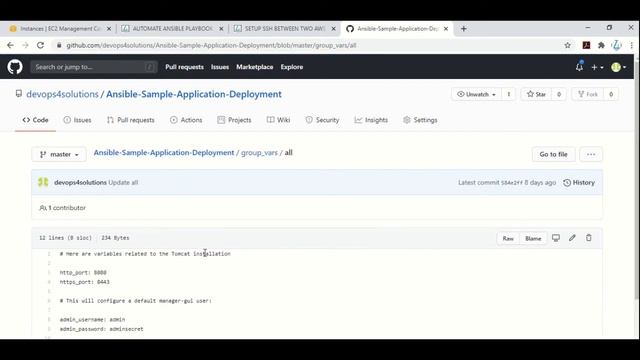Open the GitHub home logo
This screenshot has width=640, height=360.
pyautogui.click(x=15, y=67)
